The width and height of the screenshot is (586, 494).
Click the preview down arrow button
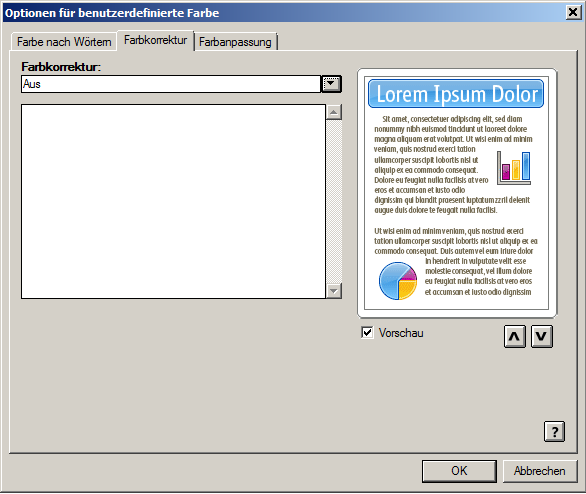click(542, 336)
